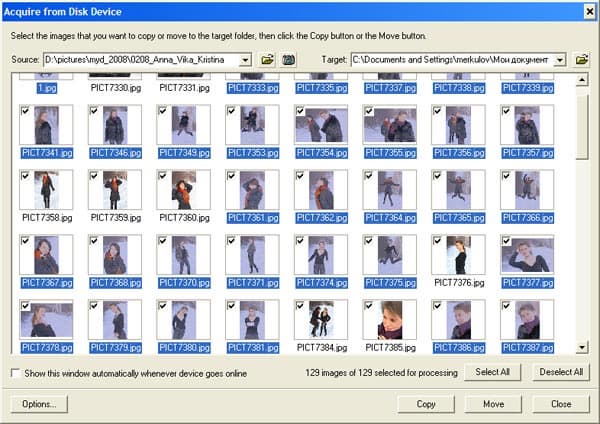Image resolution: width=600 pixels, height=424 pixels.
Task: Click the 1.jpg file name
Action: pos(47,88)
